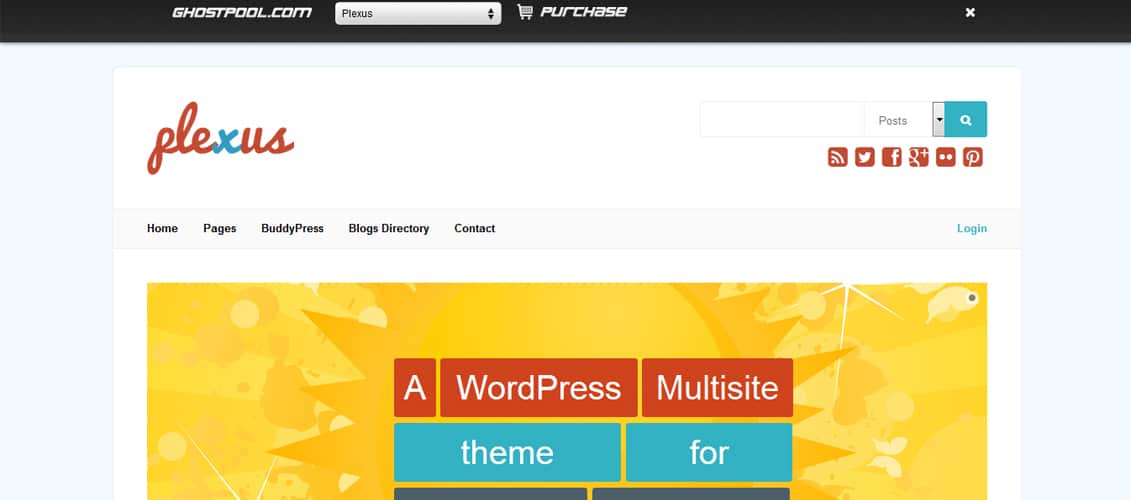Navigate to Blogs Directory
Screen dimensions: 1131x500
pyautogui.click(x=389, y=228)
